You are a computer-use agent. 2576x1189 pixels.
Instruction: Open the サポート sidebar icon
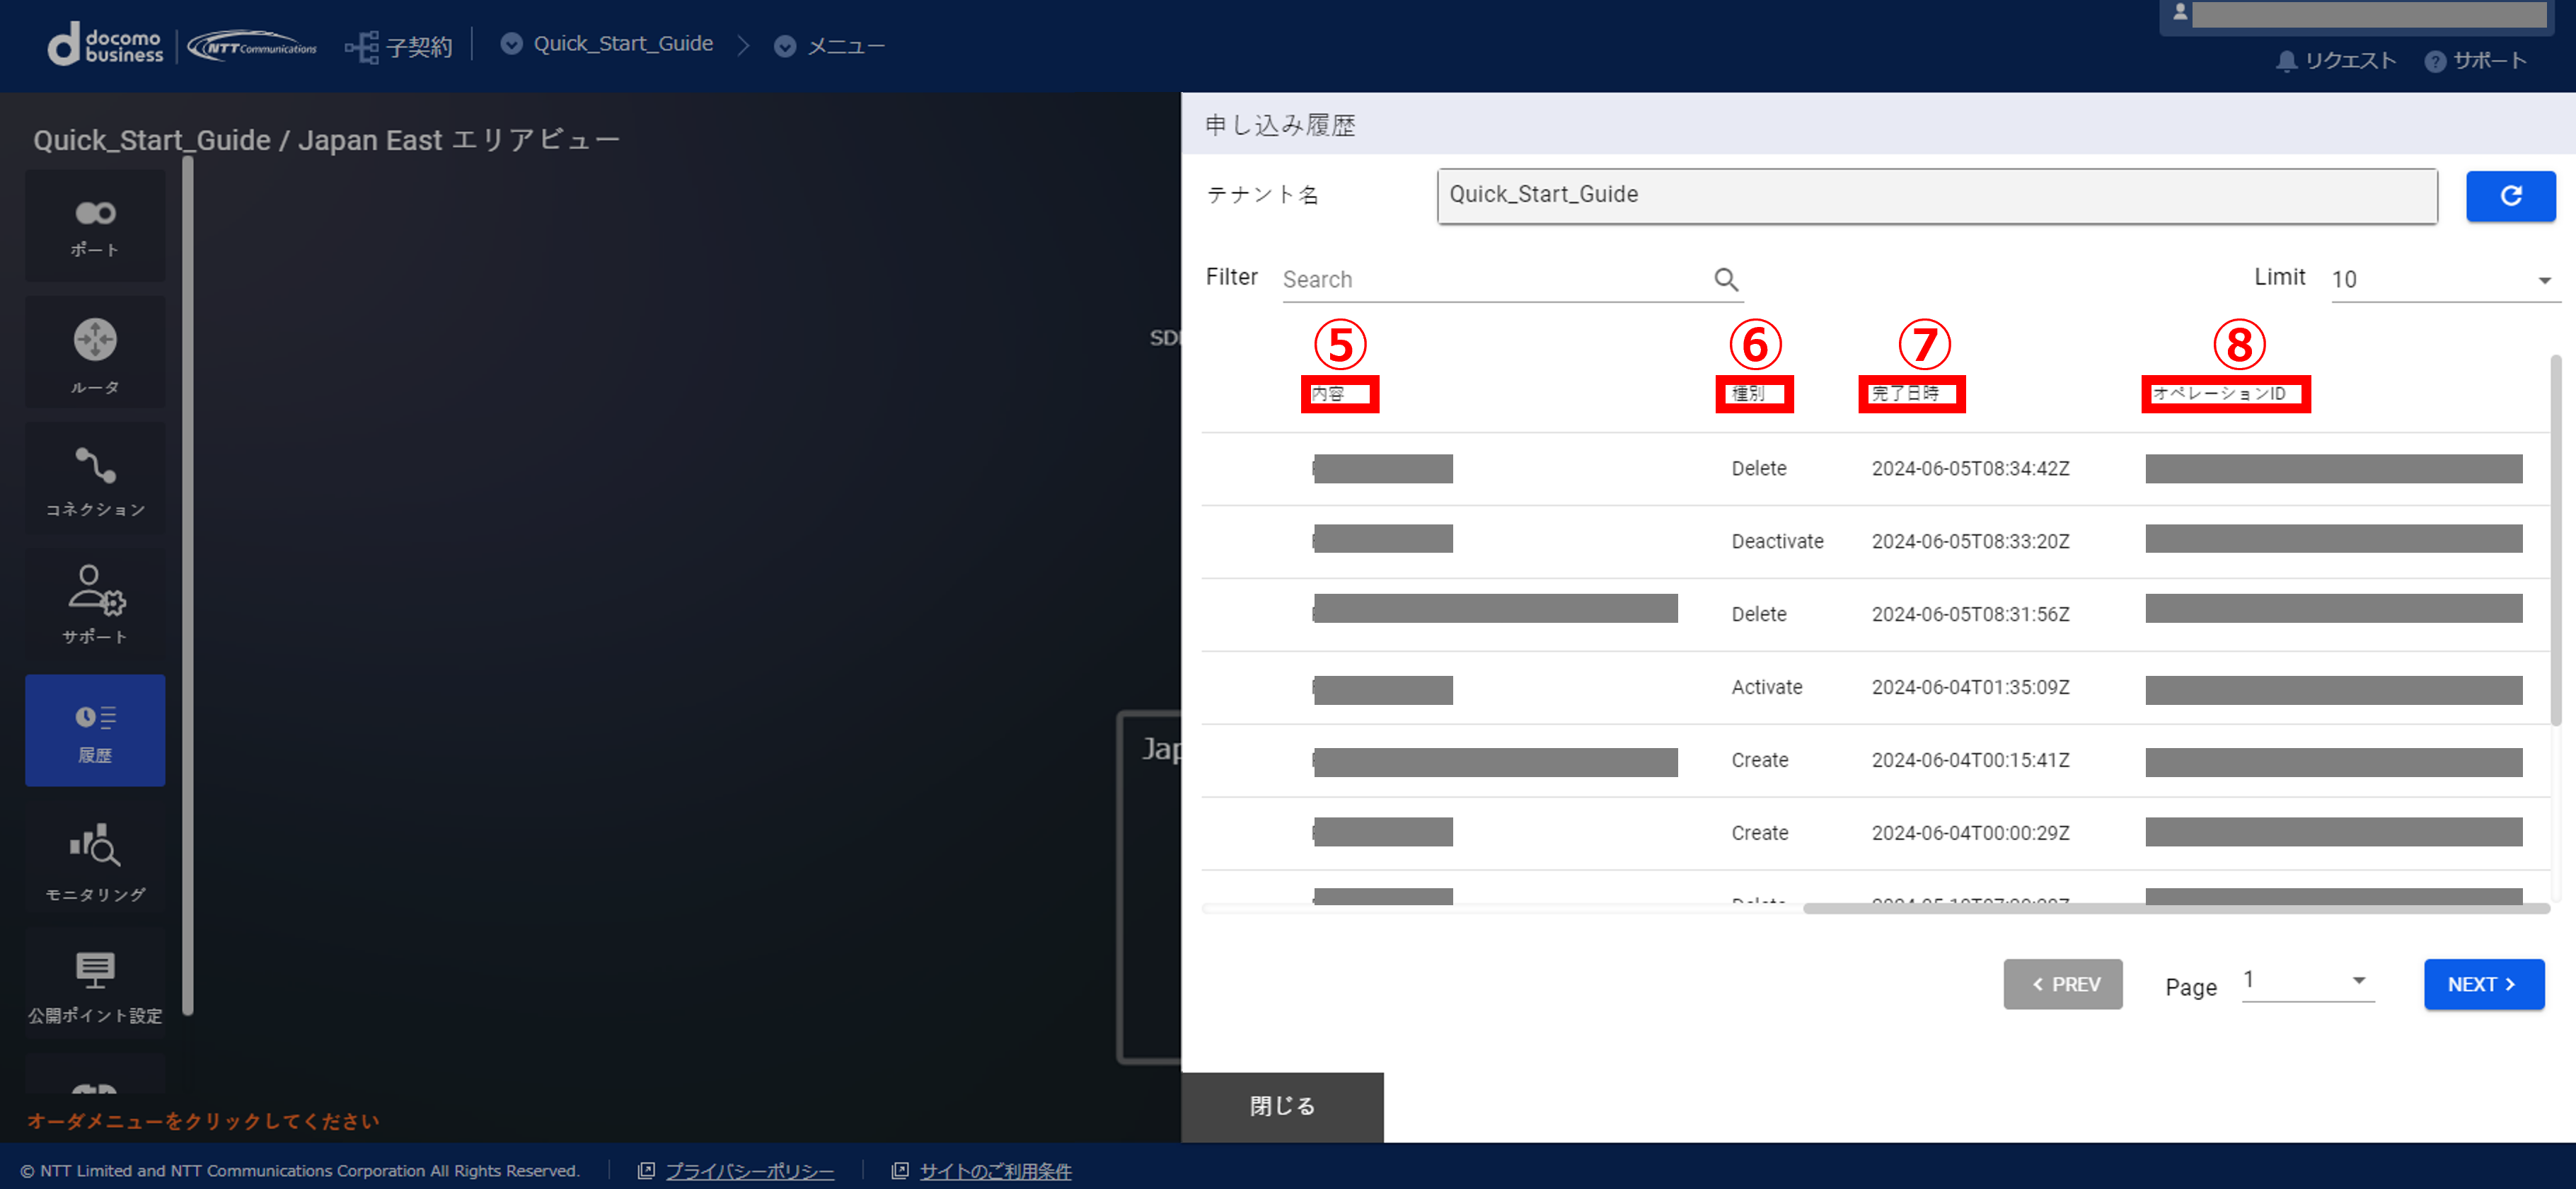[95, 604]
